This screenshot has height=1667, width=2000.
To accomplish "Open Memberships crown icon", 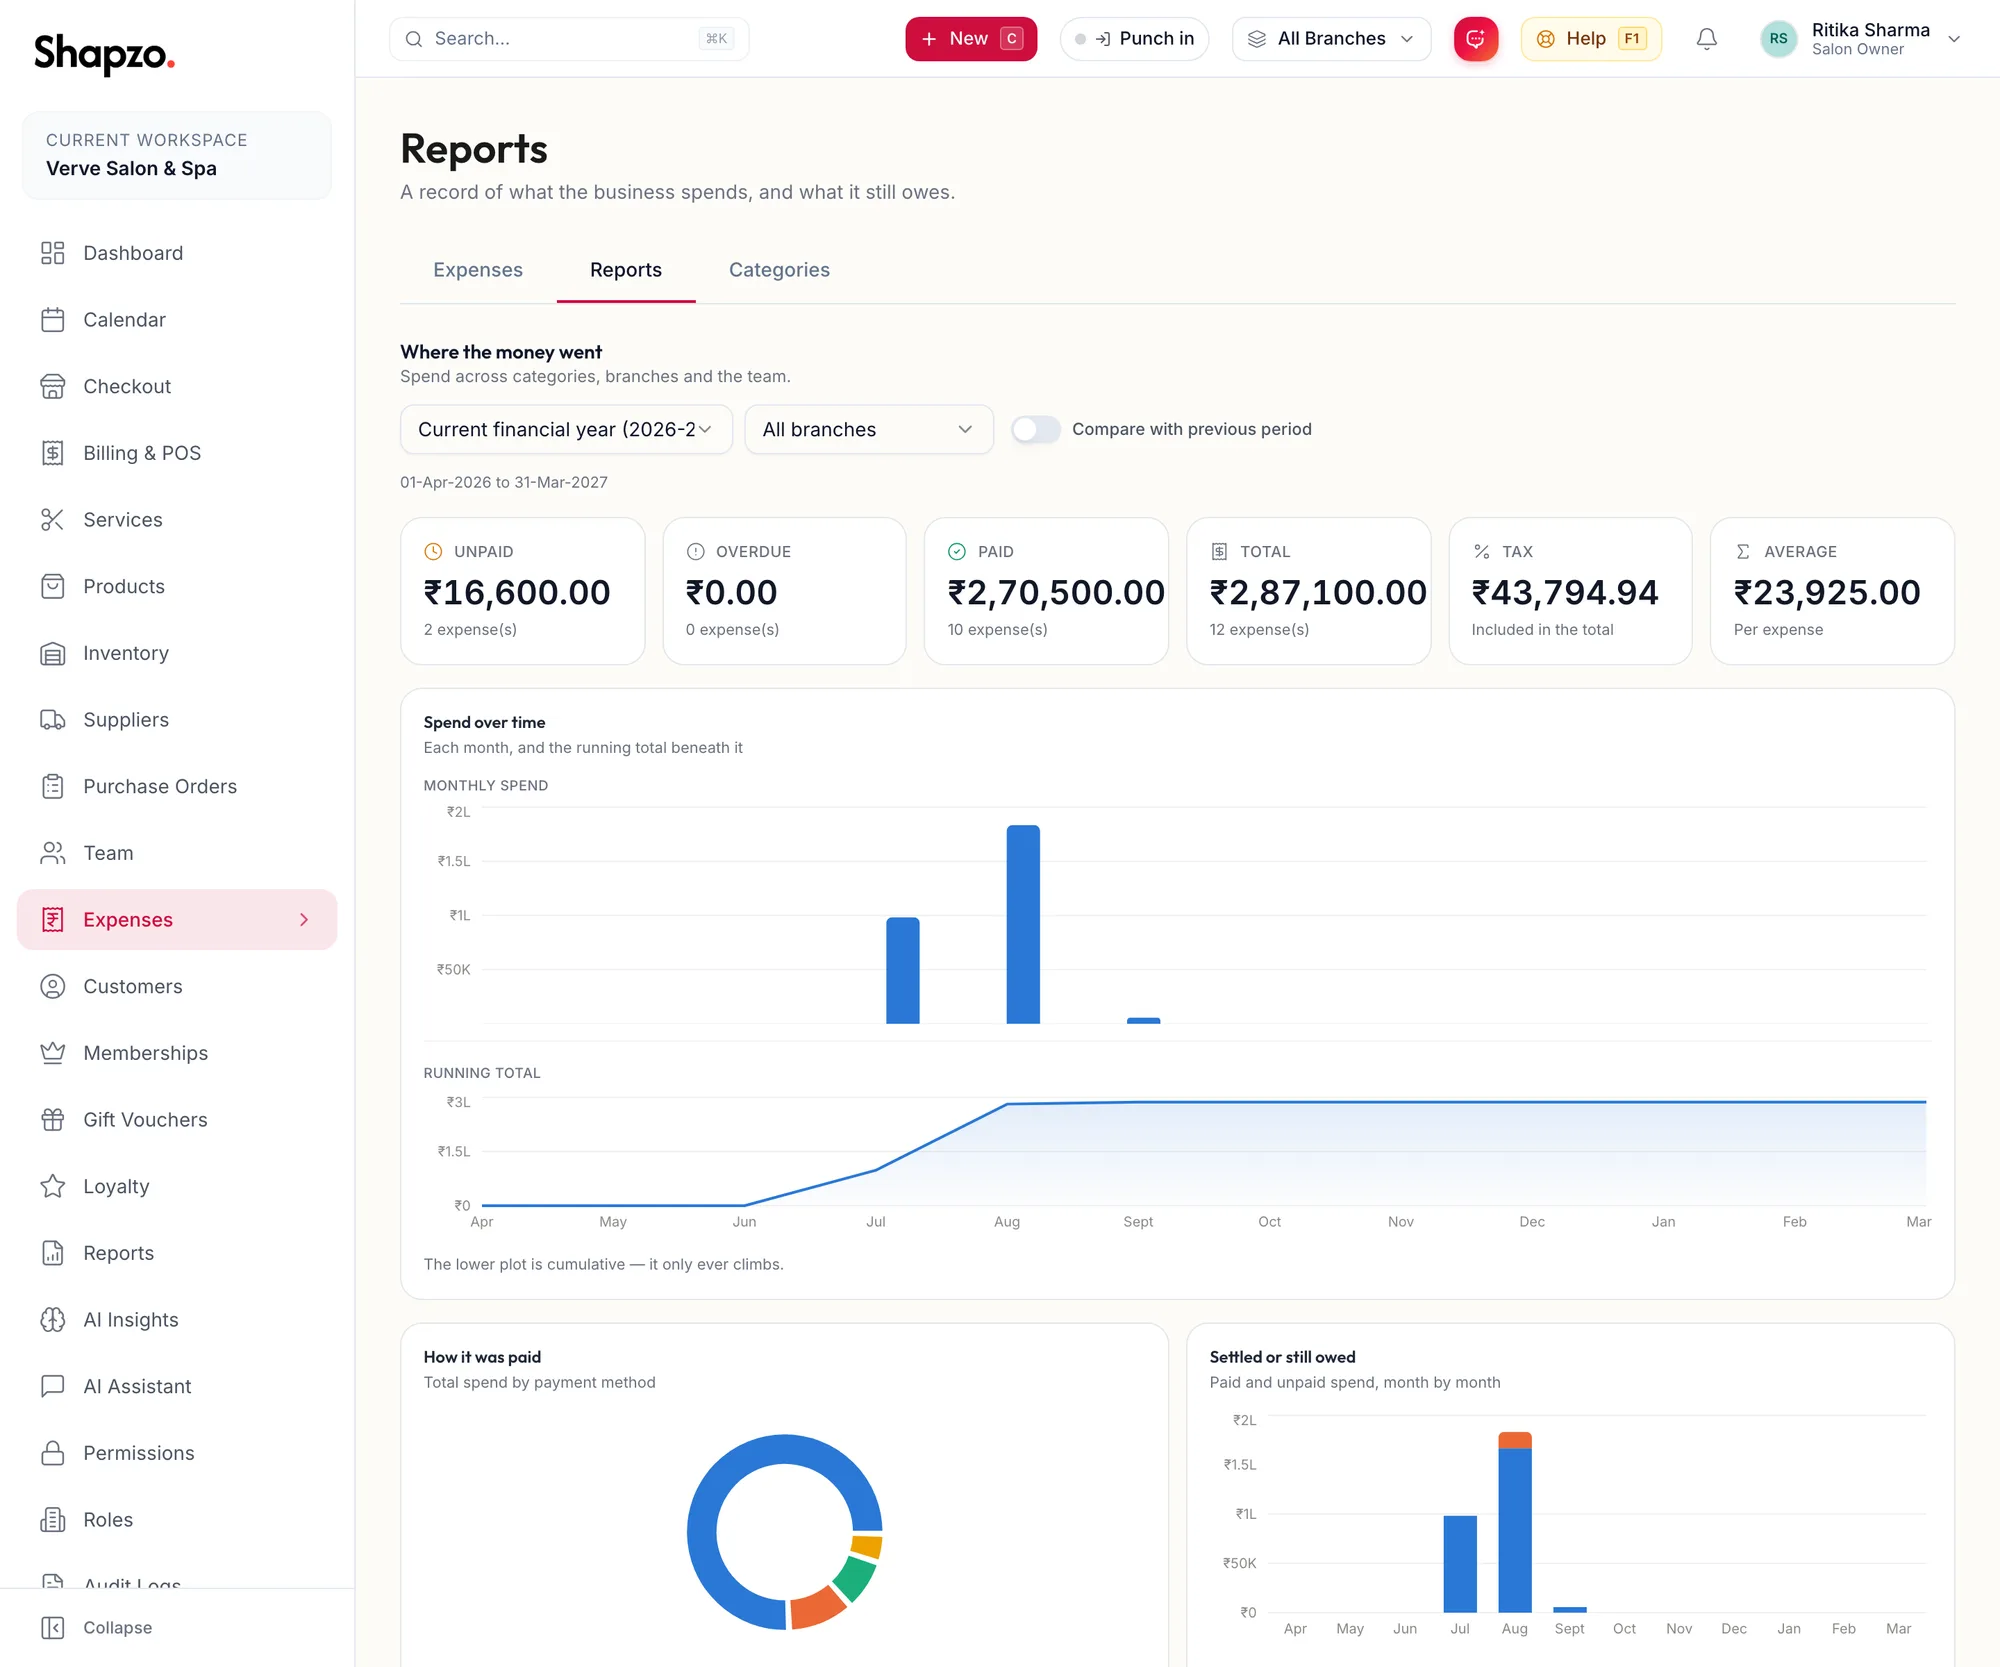I will (52, 1053).
